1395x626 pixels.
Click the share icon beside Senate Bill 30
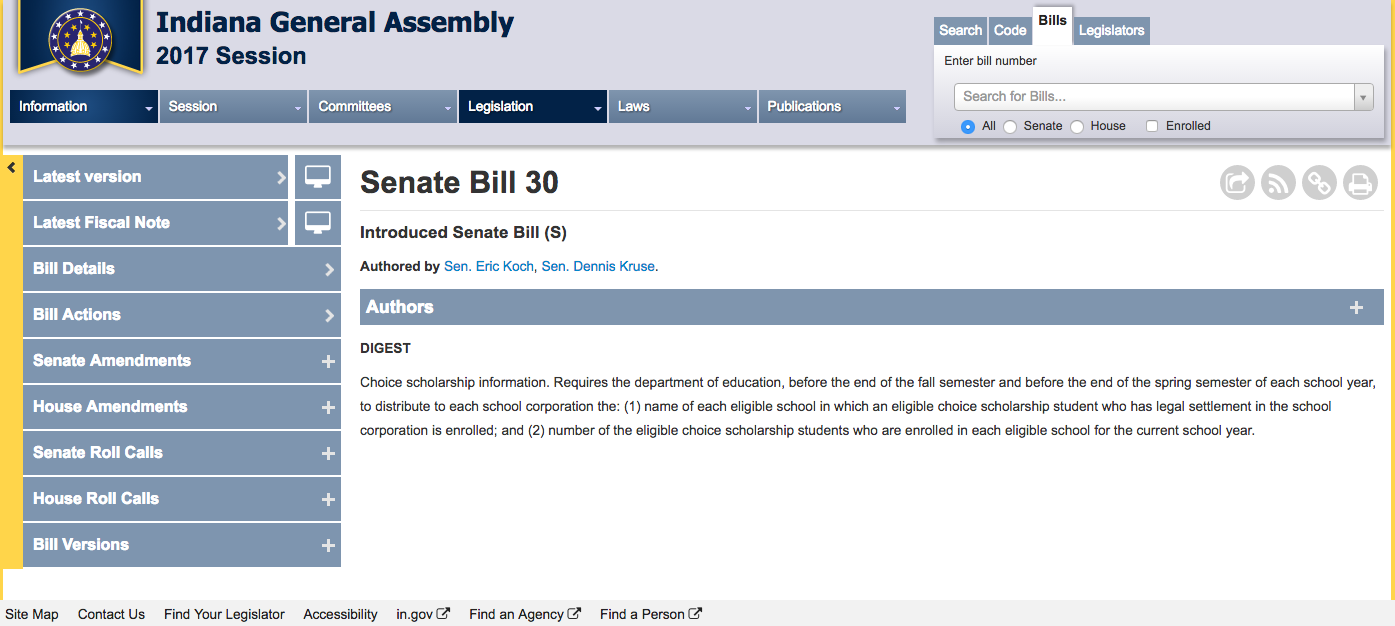(1238, 183)
